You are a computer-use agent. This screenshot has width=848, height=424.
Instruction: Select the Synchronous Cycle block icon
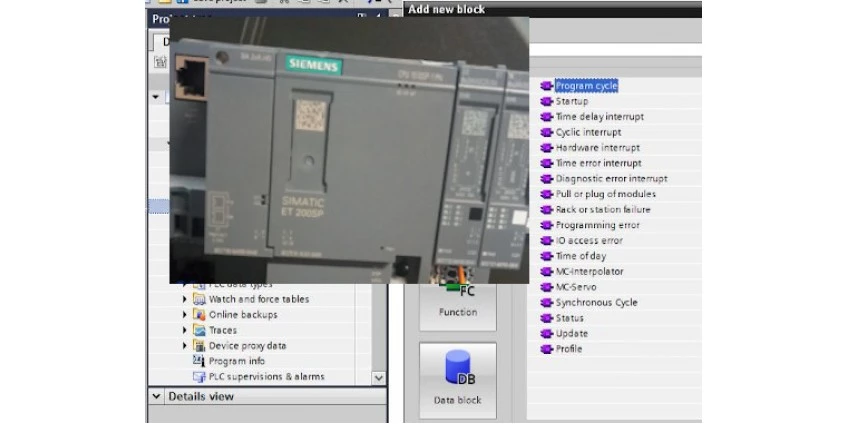[x=547, y=303]
